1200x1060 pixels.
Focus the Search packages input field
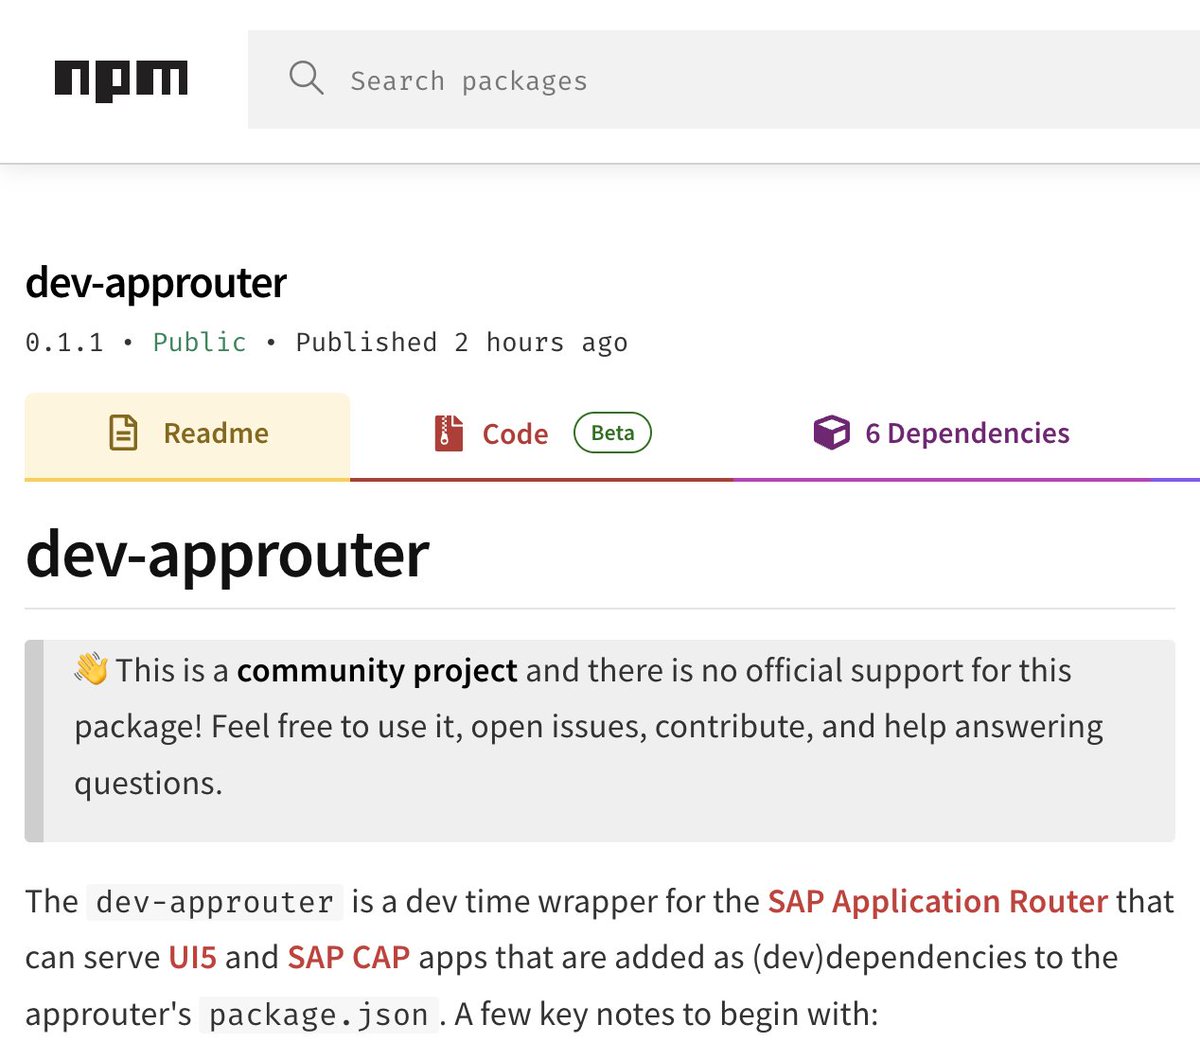point(724,80)
